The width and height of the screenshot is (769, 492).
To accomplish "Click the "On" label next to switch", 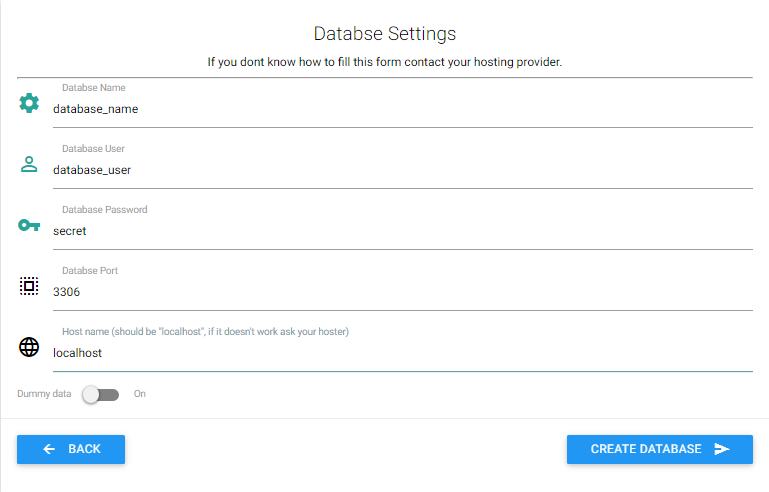I will (x=140, y=394).
